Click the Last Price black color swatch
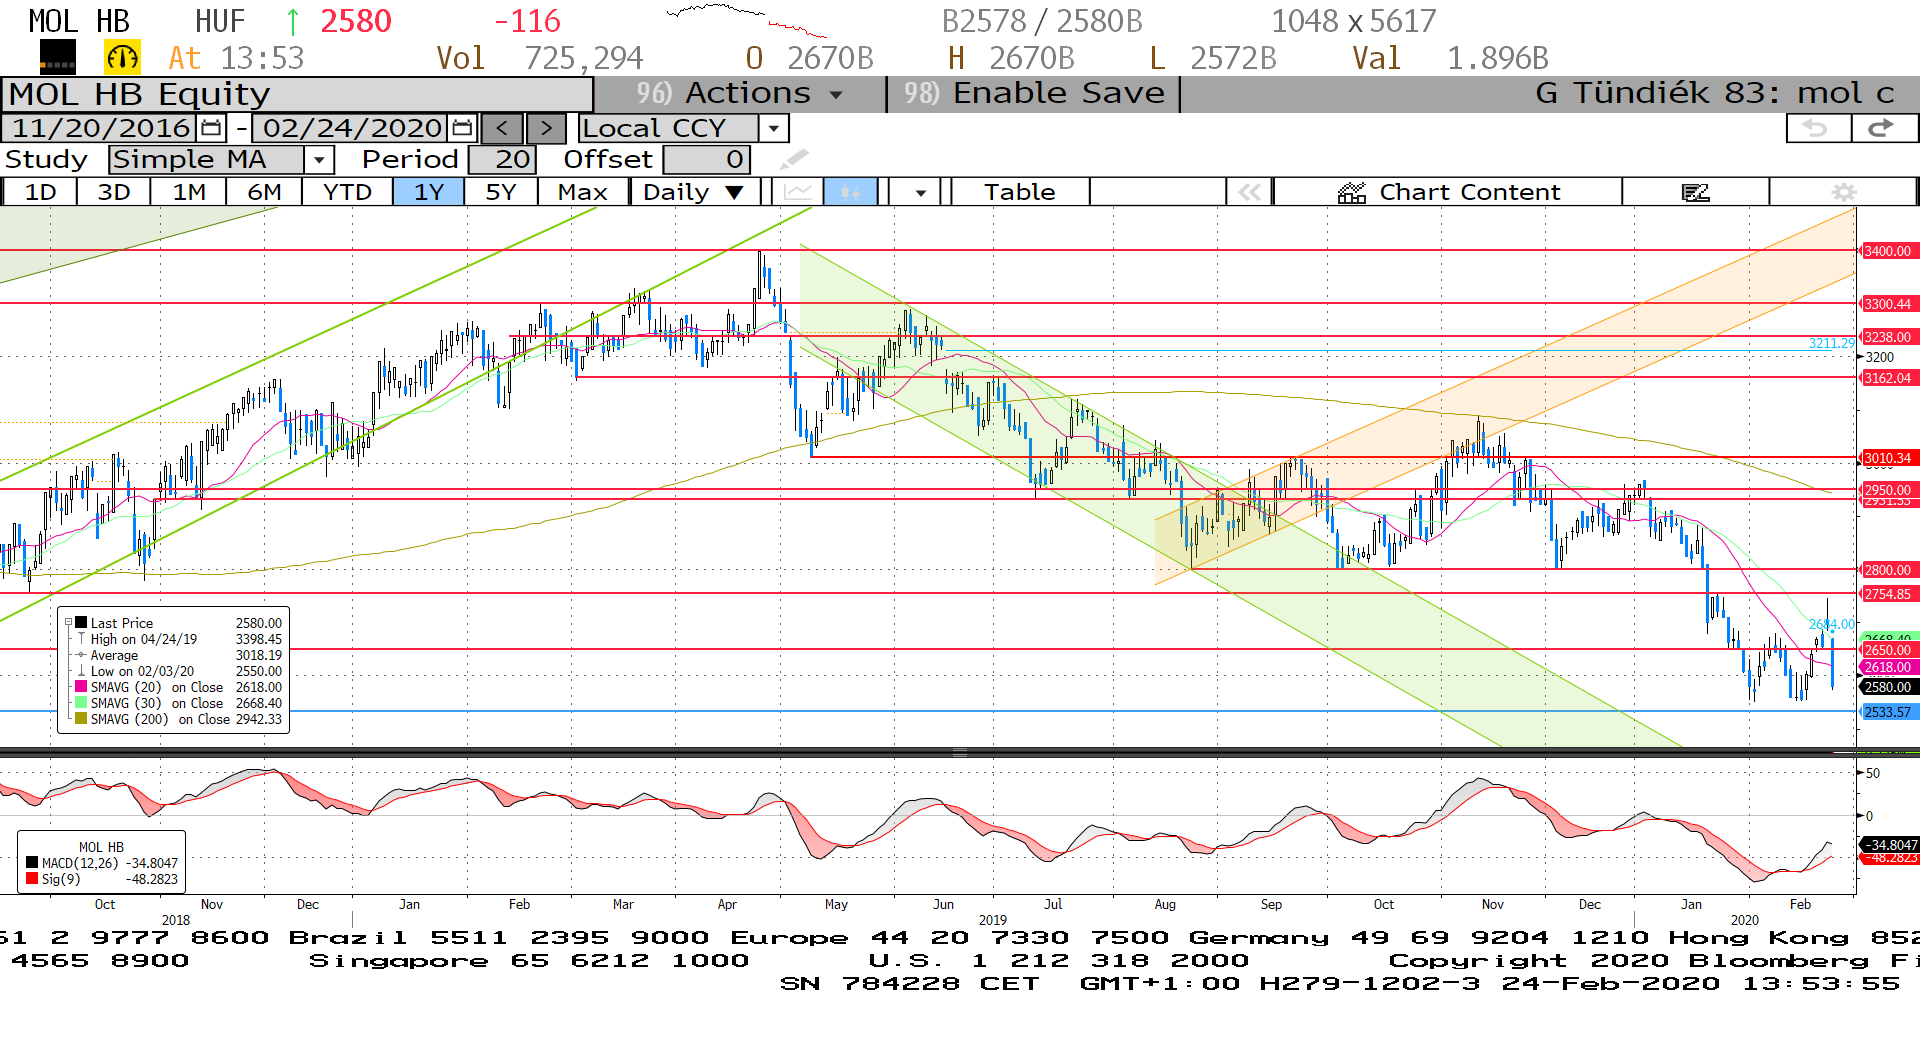 pos(81,623)
